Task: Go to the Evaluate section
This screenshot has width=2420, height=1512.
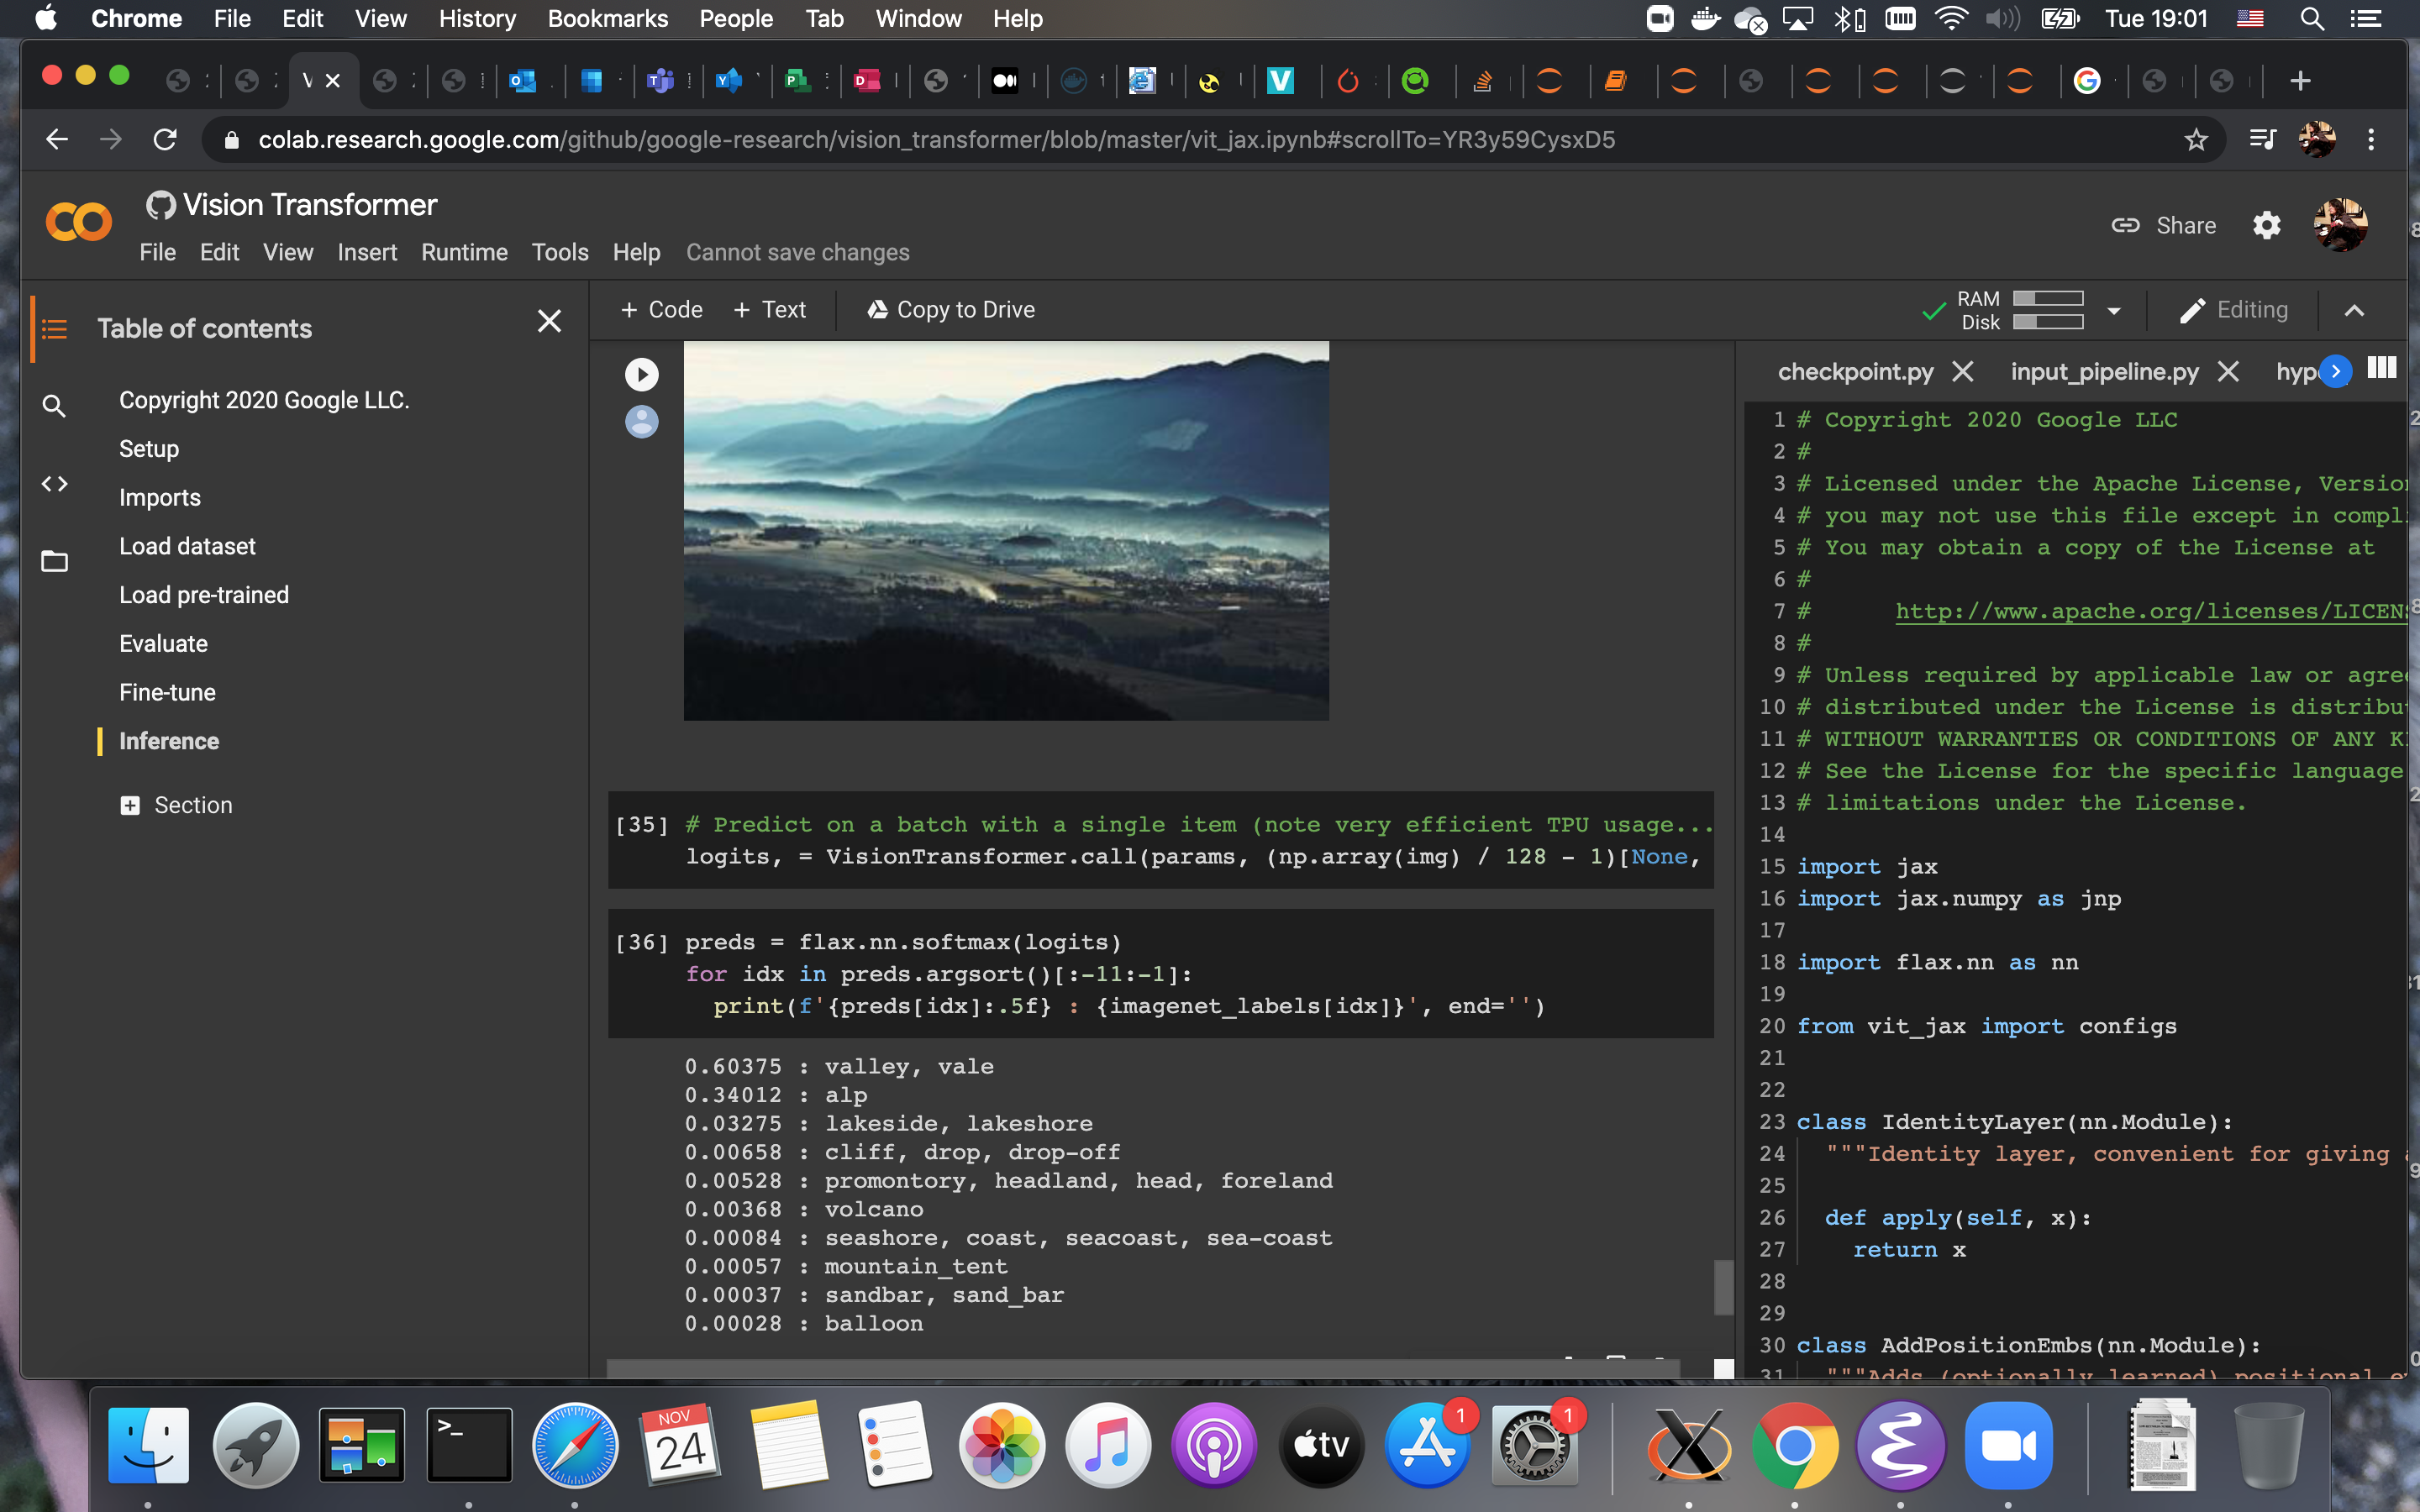Action: [x=163, y=644]
